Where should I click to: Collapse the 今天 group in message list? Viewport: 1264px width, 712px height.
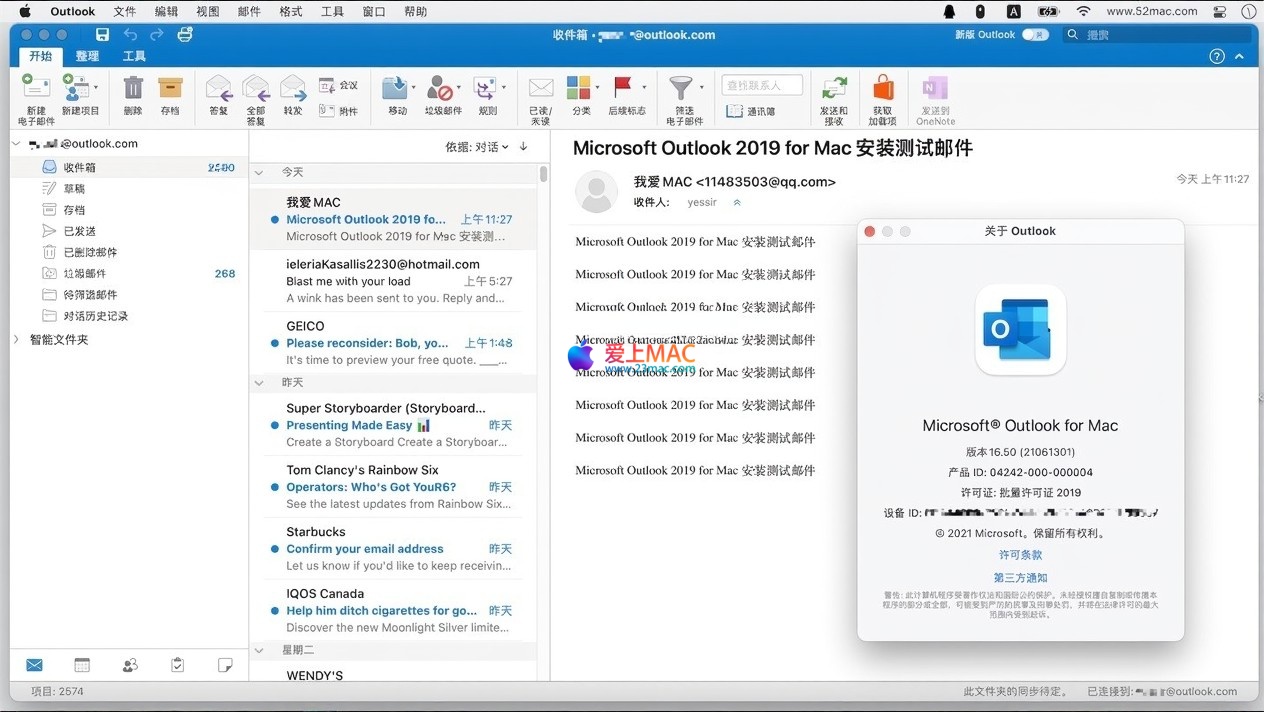pos(259,172)
